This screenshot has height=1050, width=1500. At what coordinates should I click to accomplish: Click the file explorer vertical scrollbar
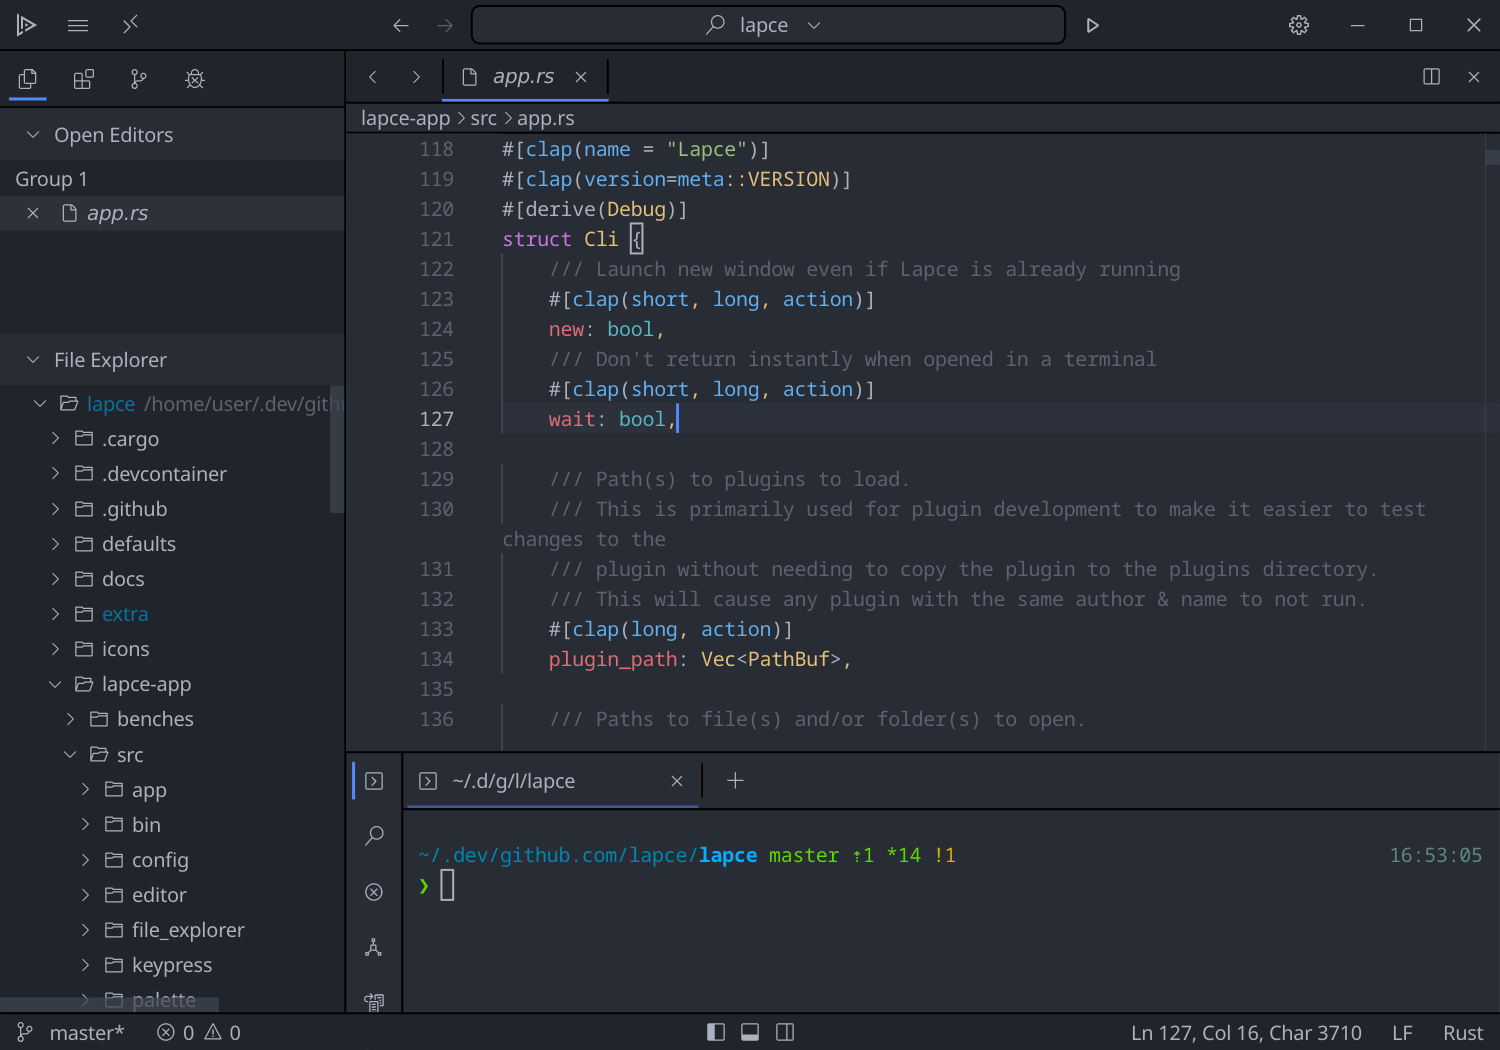(x=337, y=449)
